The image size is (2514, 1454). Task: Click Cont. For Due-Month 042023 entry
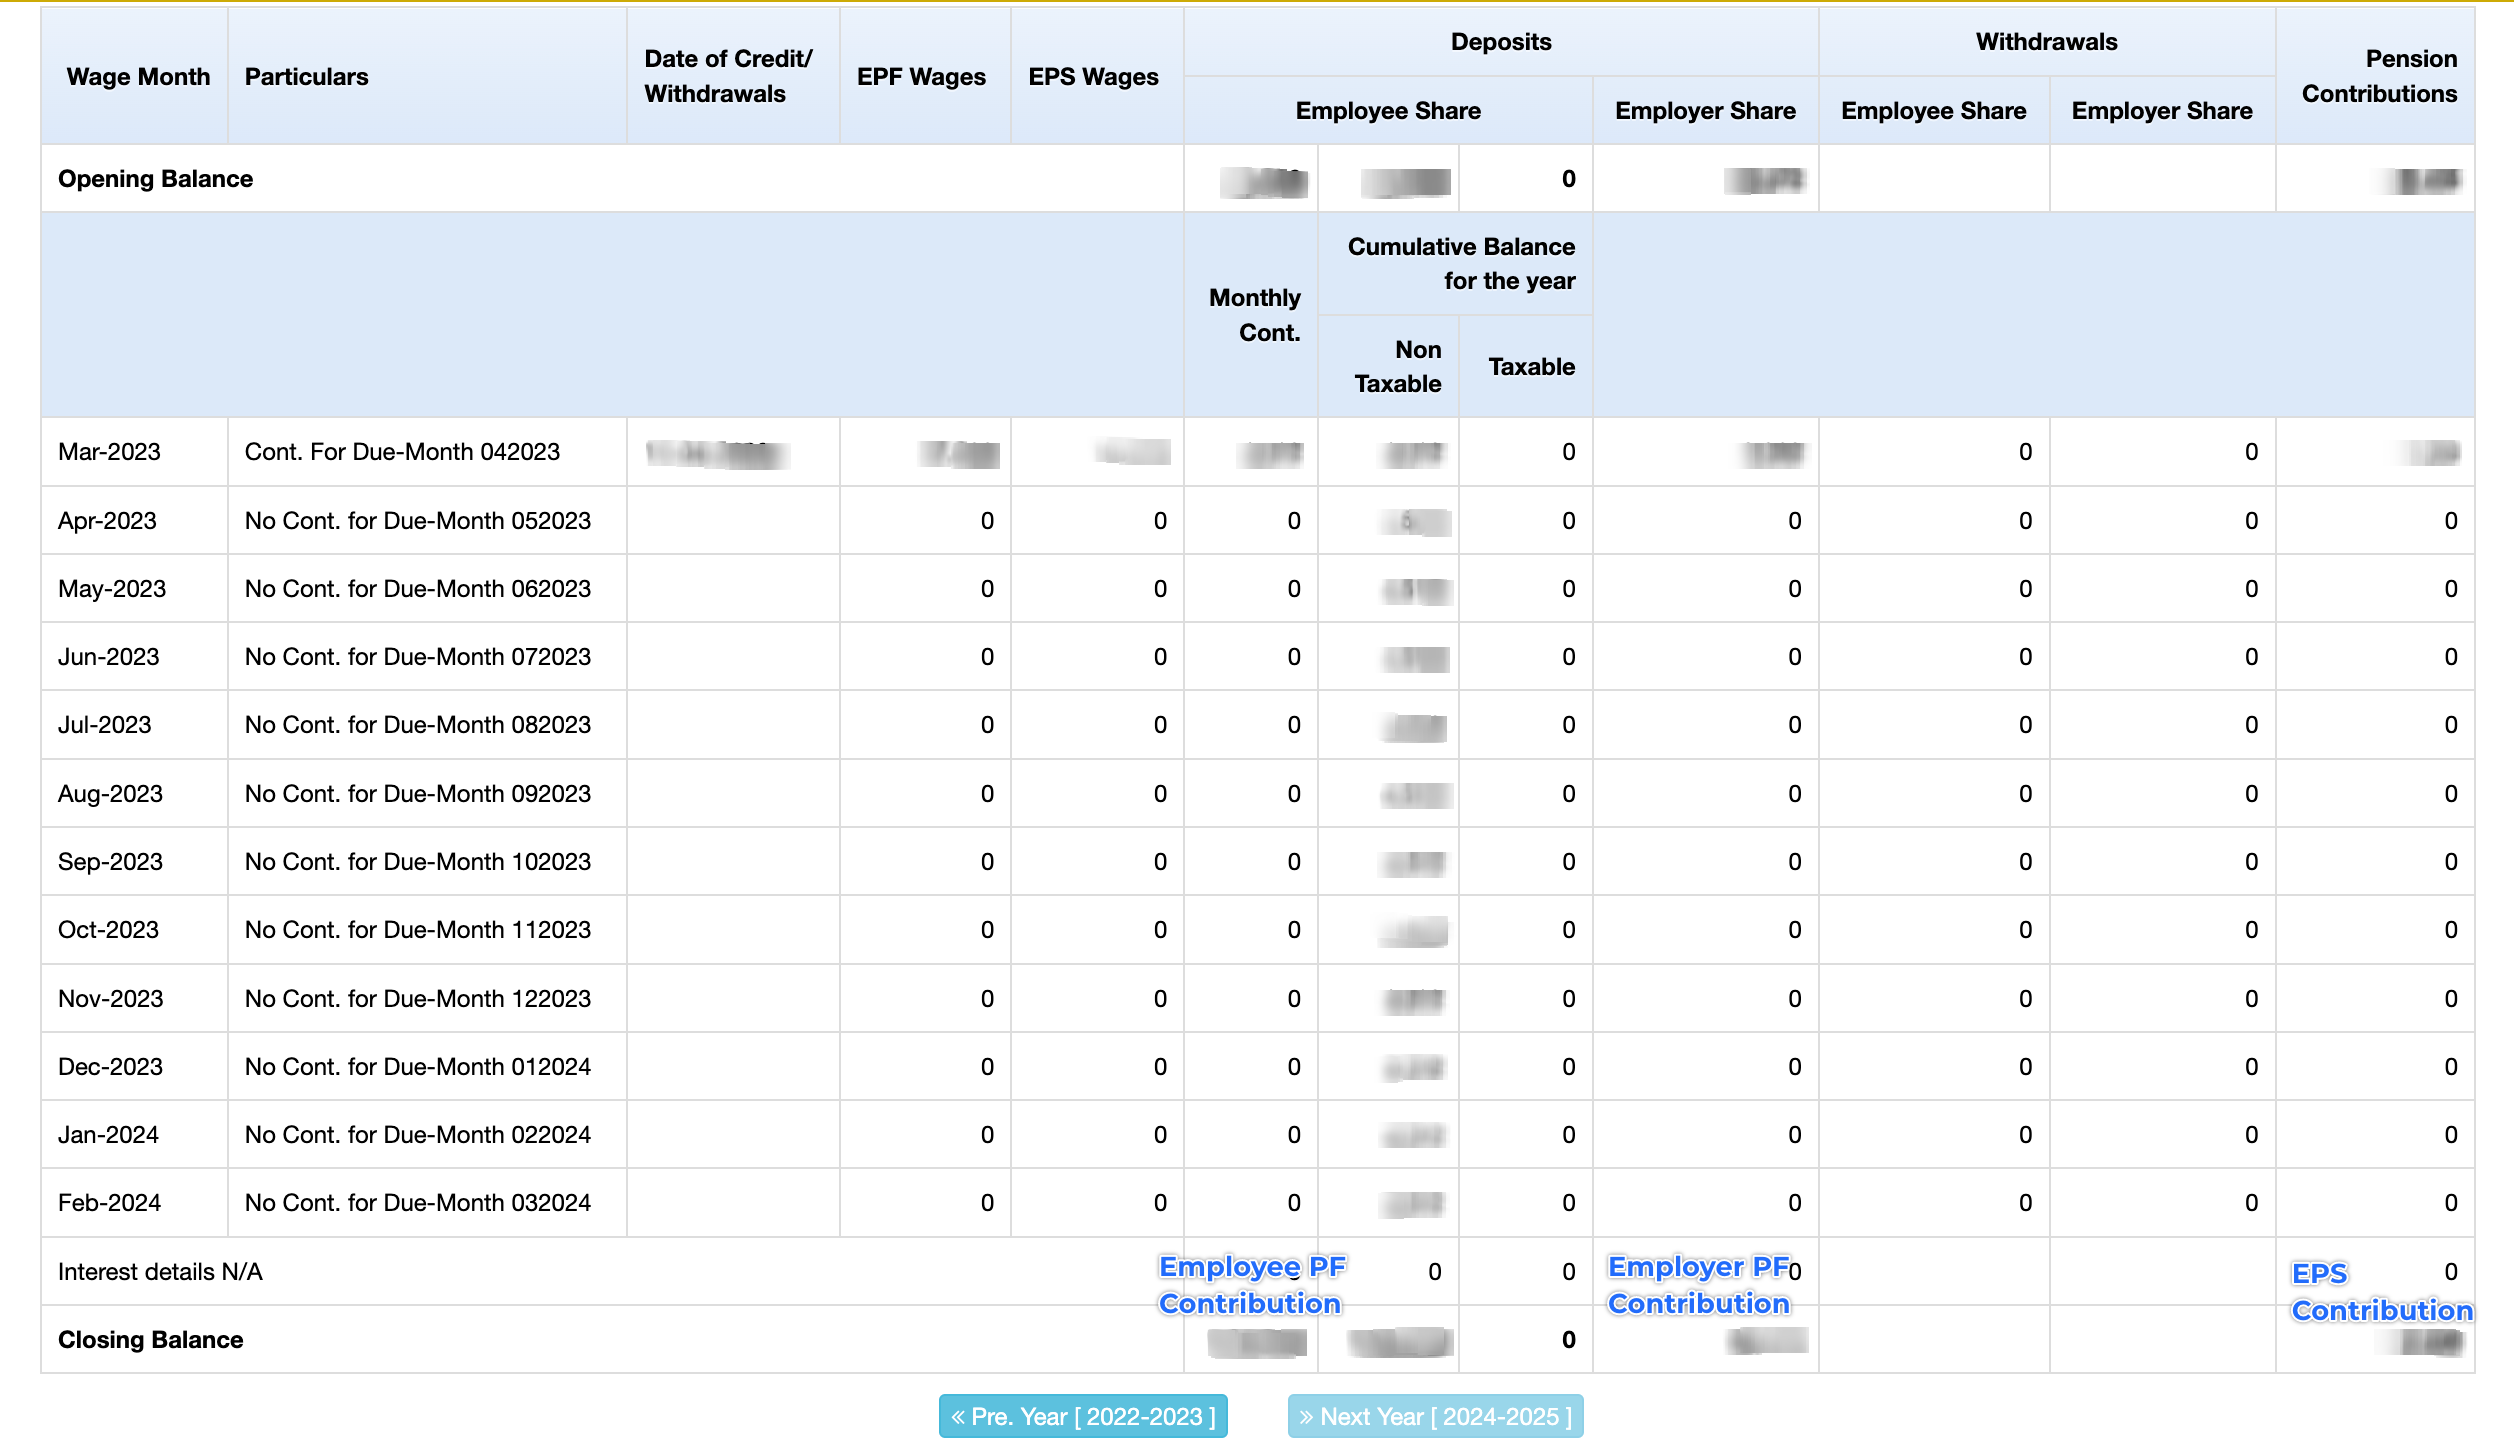tap(402, 452)
